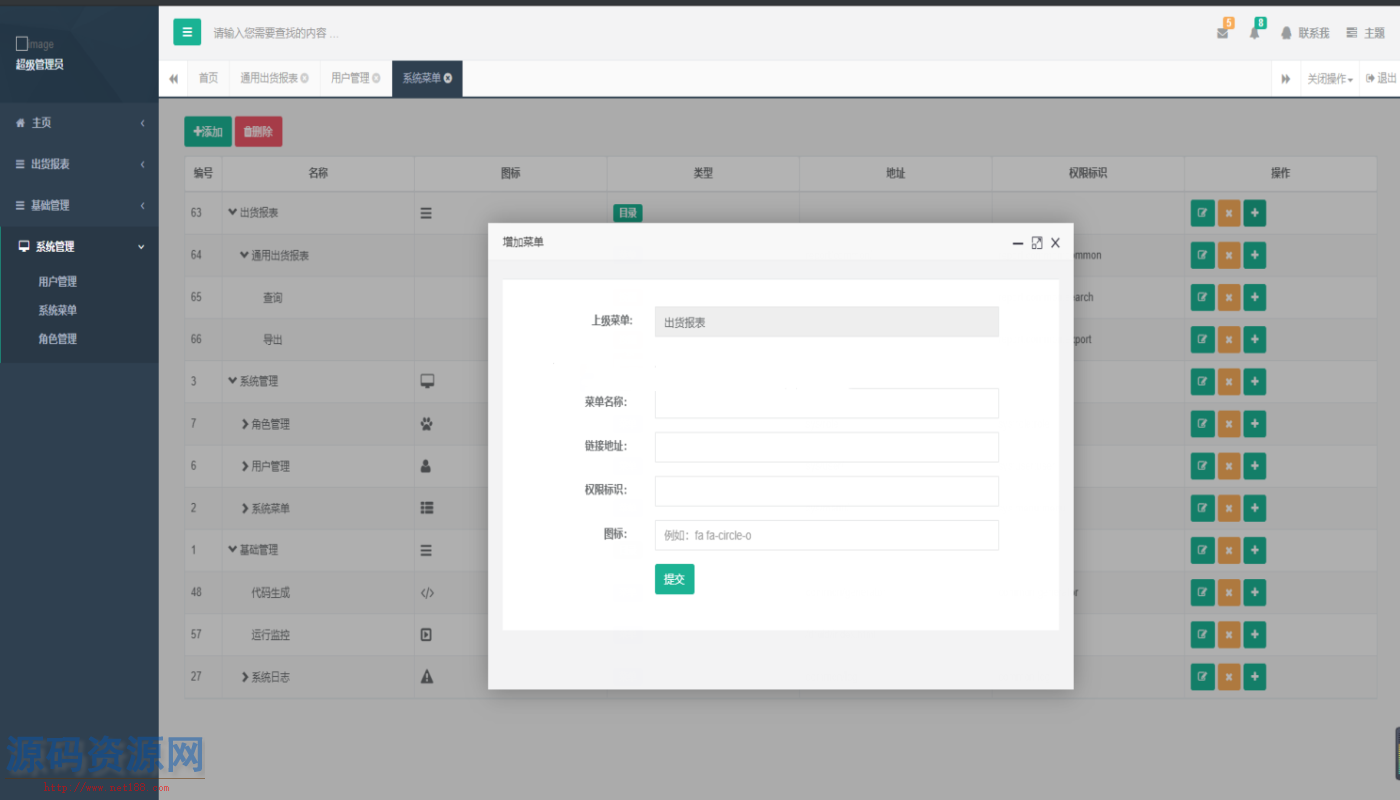Open 用户管理 in the sidebar

(x=57, y=282)
